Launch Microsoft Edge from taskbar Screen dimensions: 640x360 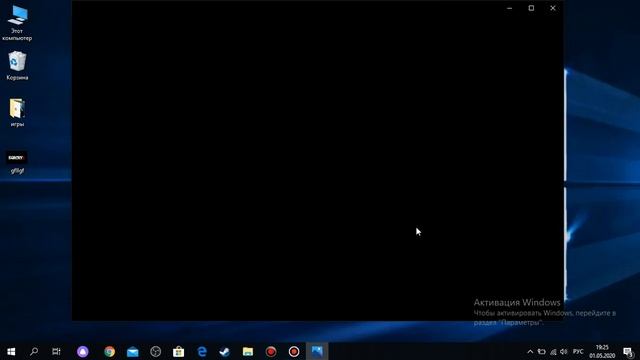tap(202, 351)
